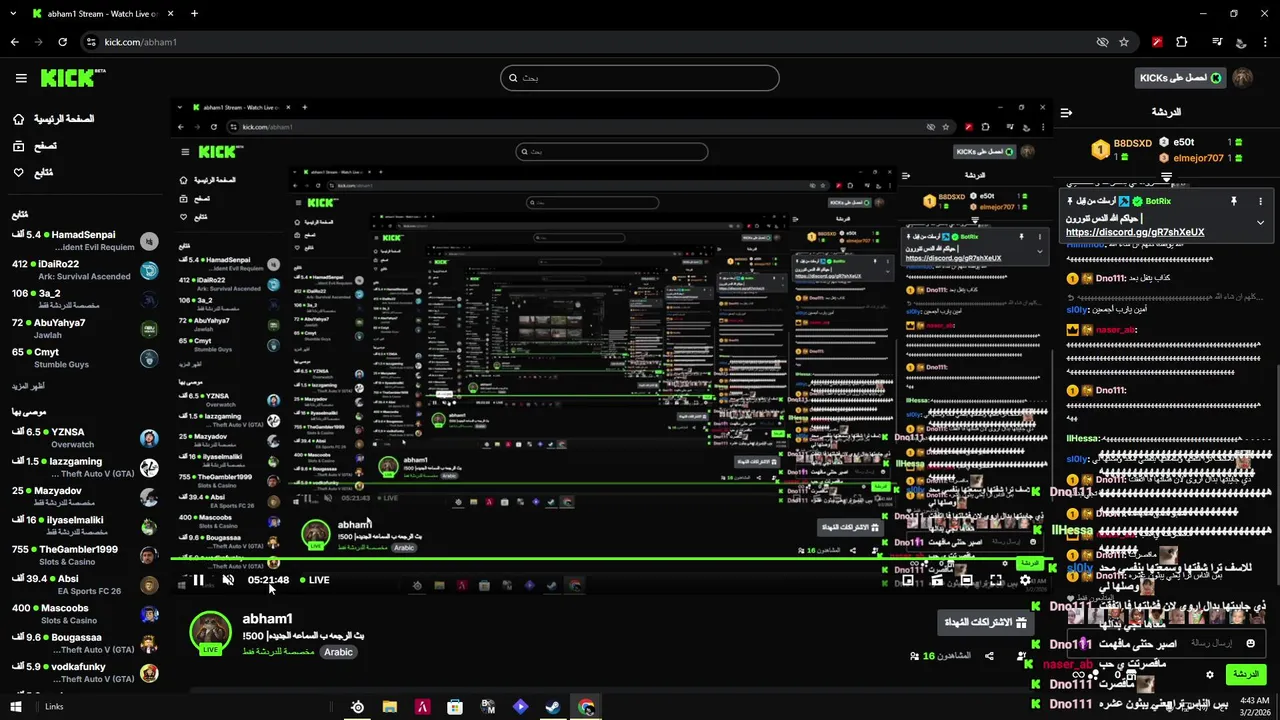1280x720 pixels.
Task: Open a new Chrome tab
Action: click(x=194, y=14)
